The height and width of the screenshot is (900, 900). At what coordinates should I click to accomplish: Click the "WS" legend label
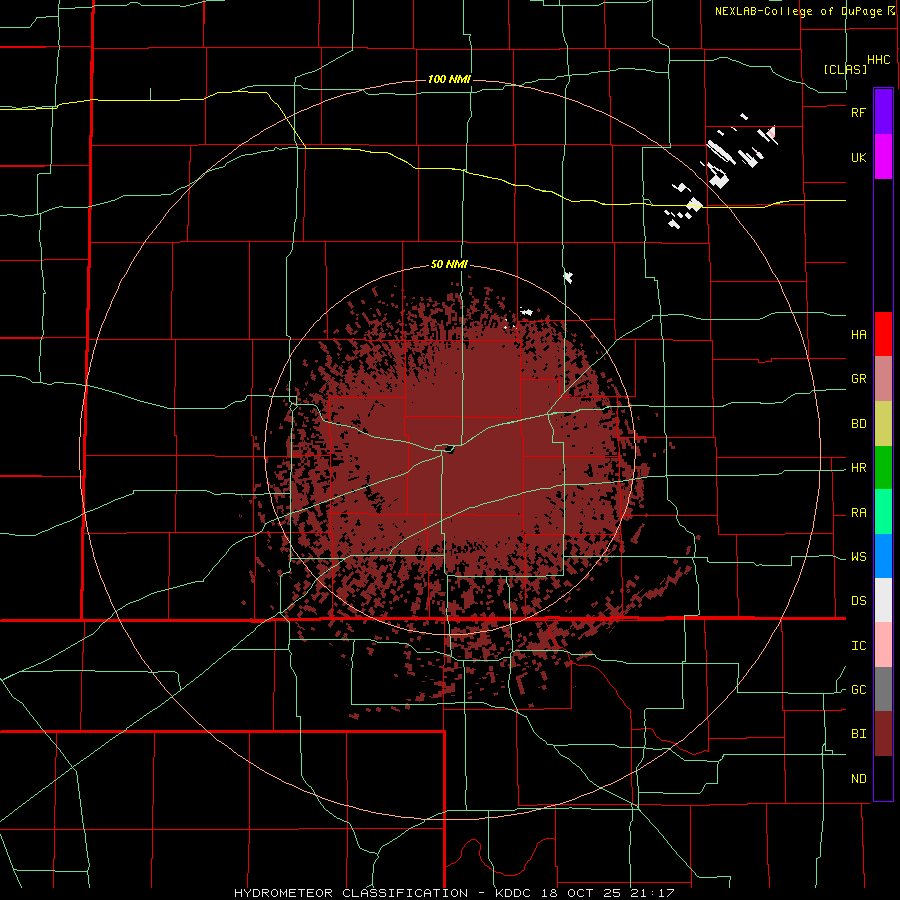(x=858, y=557)
